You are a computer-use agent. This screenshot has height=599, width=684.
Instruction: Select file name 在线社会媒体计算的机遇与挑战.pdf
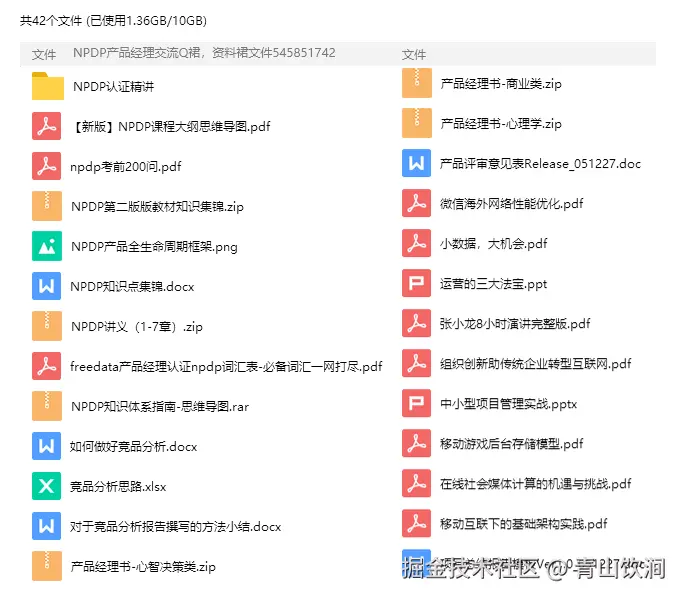click(x=536, y=484)
